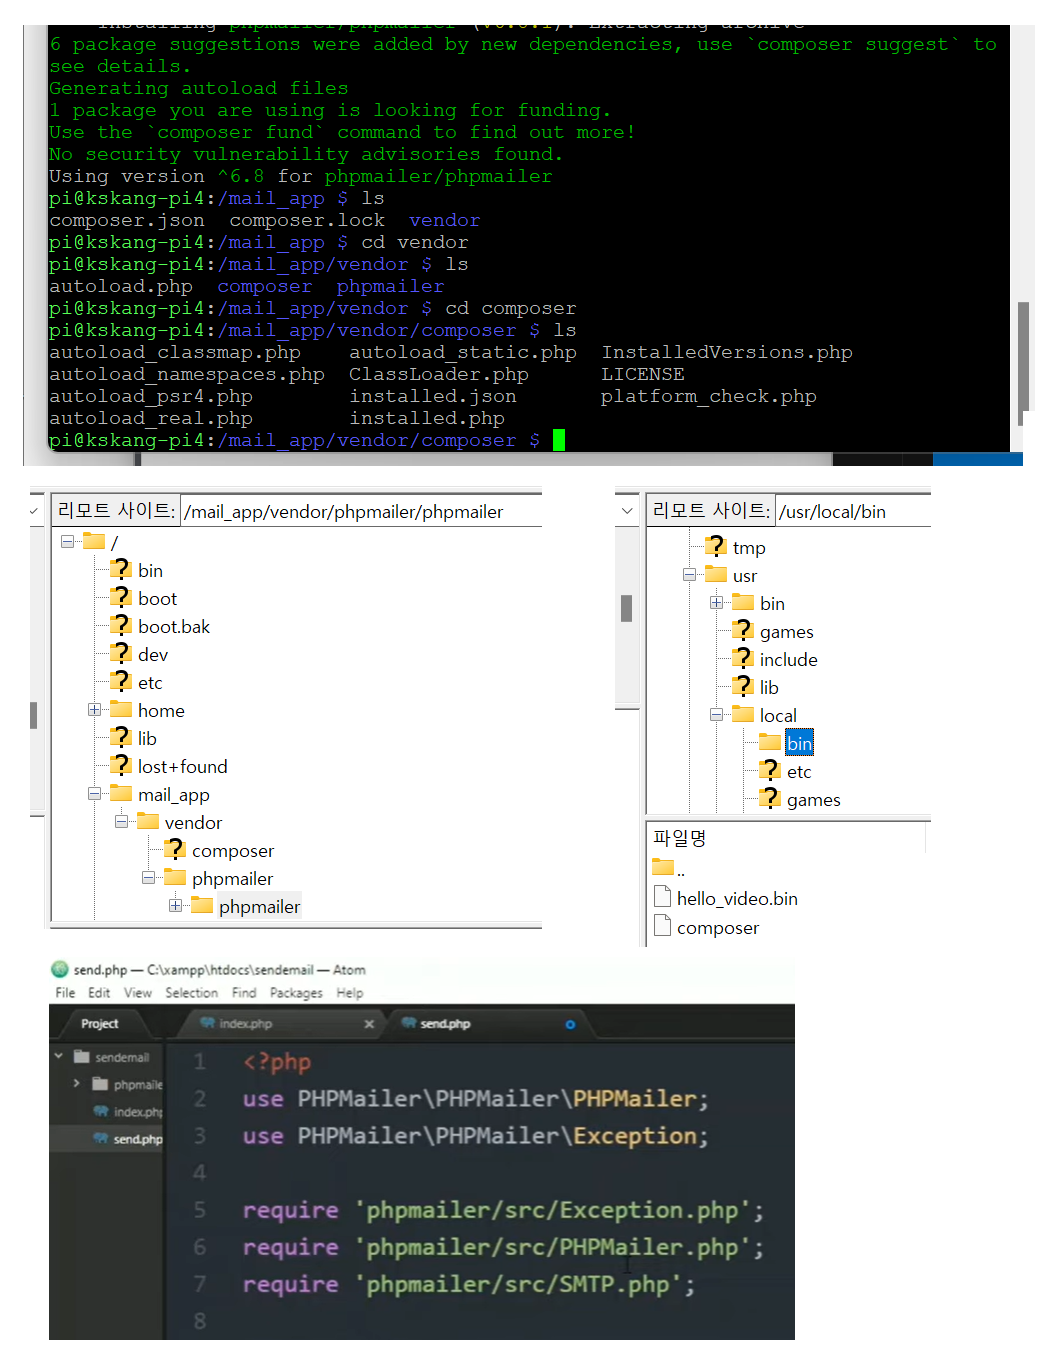Collapse the local folder tree node
Image resolution: width=1040 pixels, height=1347 pixels.
point(716,715)
